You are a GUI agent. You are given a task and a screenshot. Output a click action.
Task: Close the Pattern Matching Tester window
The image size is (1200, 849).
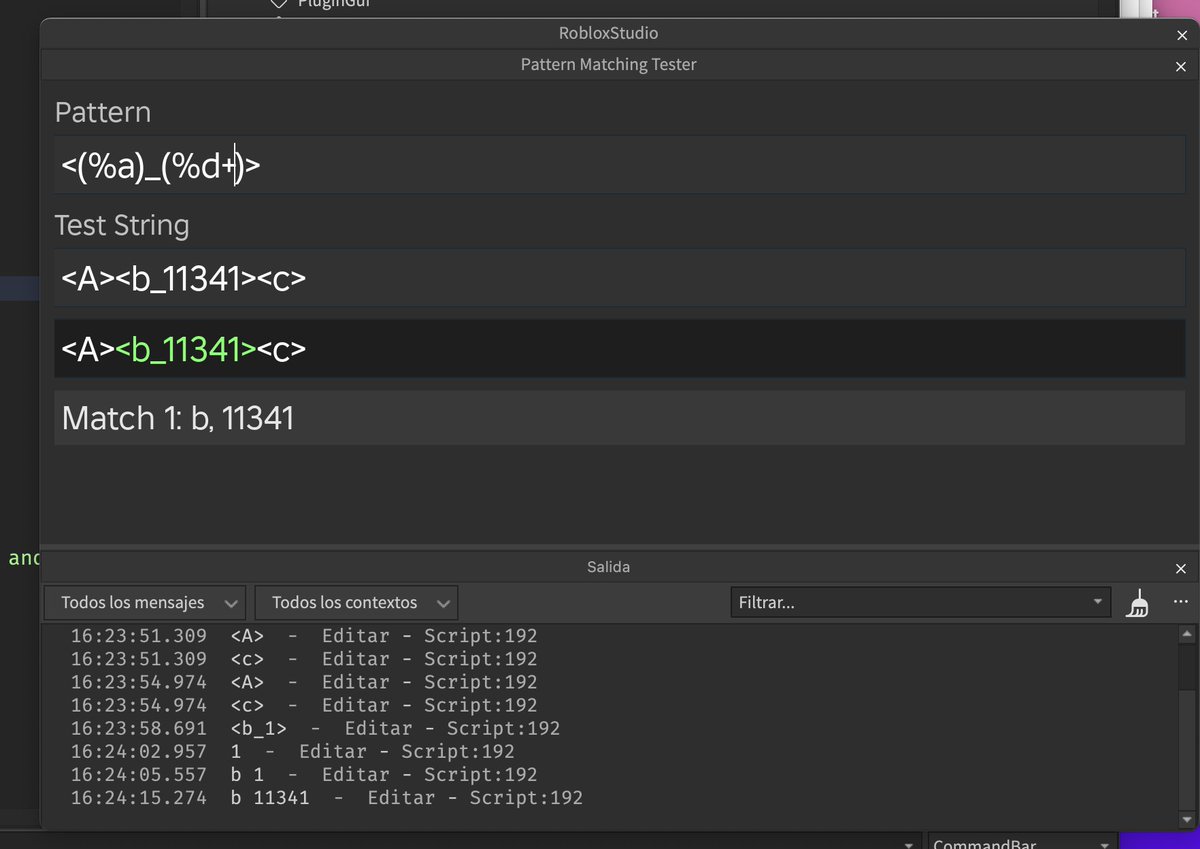(x=1180, y=66)
